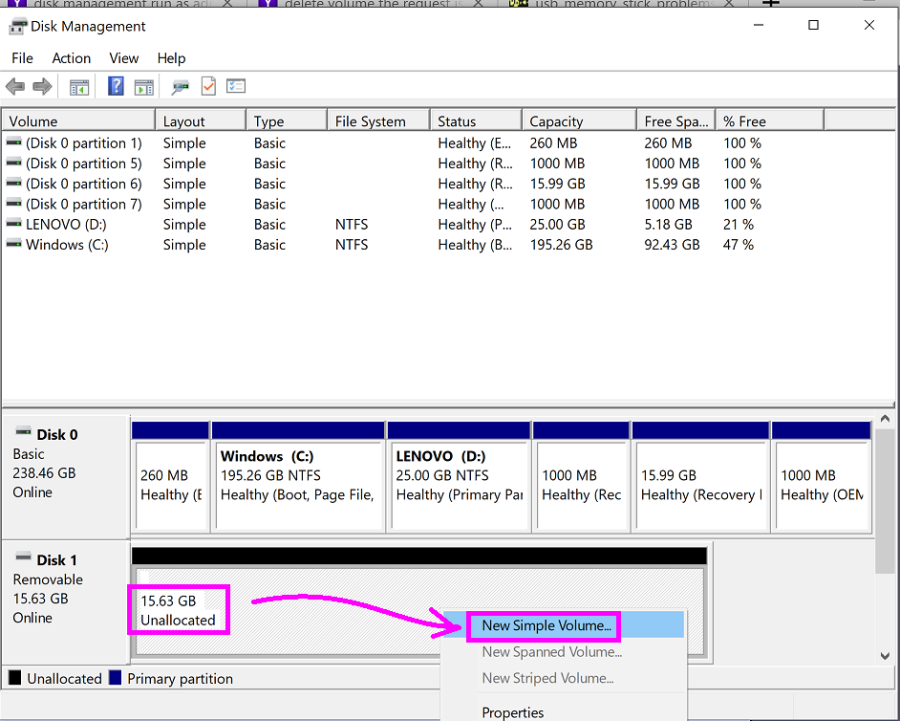Open the Action menu

pyautogui.click(x=71, y=58)
